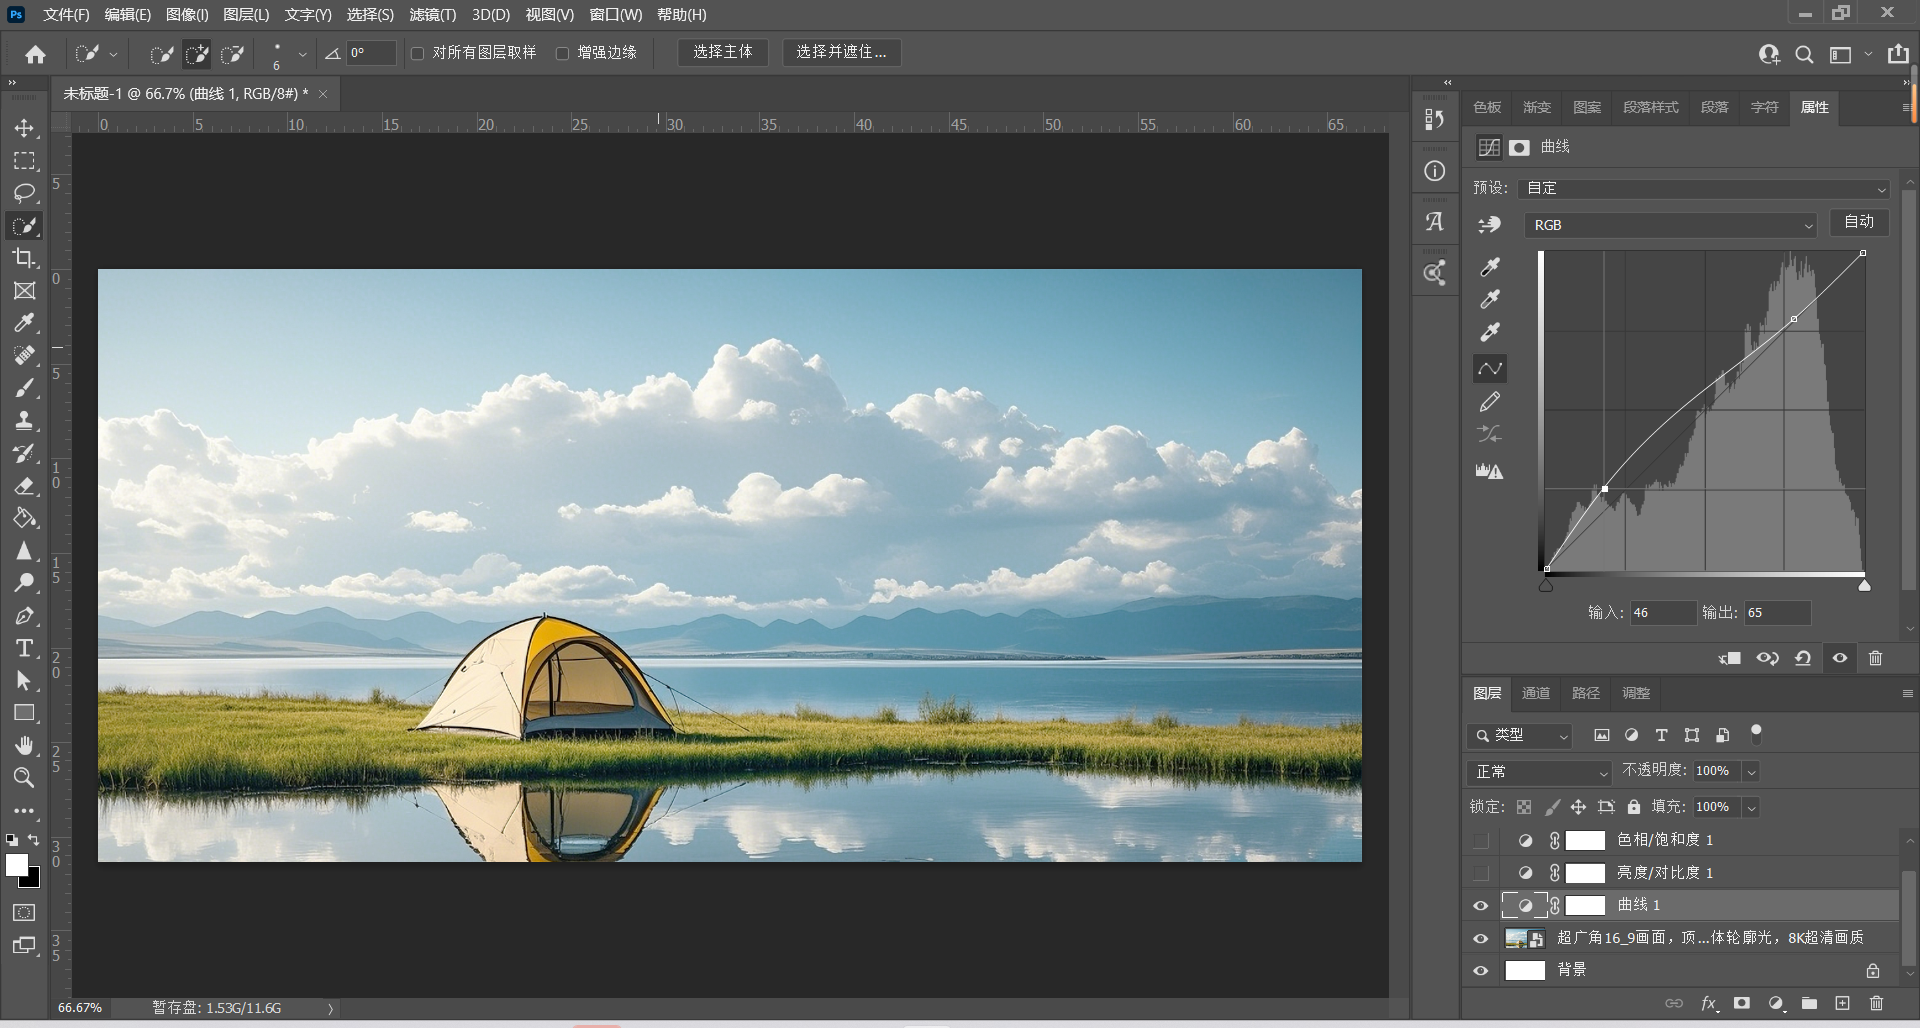The width and height of the screenshot is (1920, 1028).
Task: Click the Home icon in options bar
Action: tap(36, 54)
